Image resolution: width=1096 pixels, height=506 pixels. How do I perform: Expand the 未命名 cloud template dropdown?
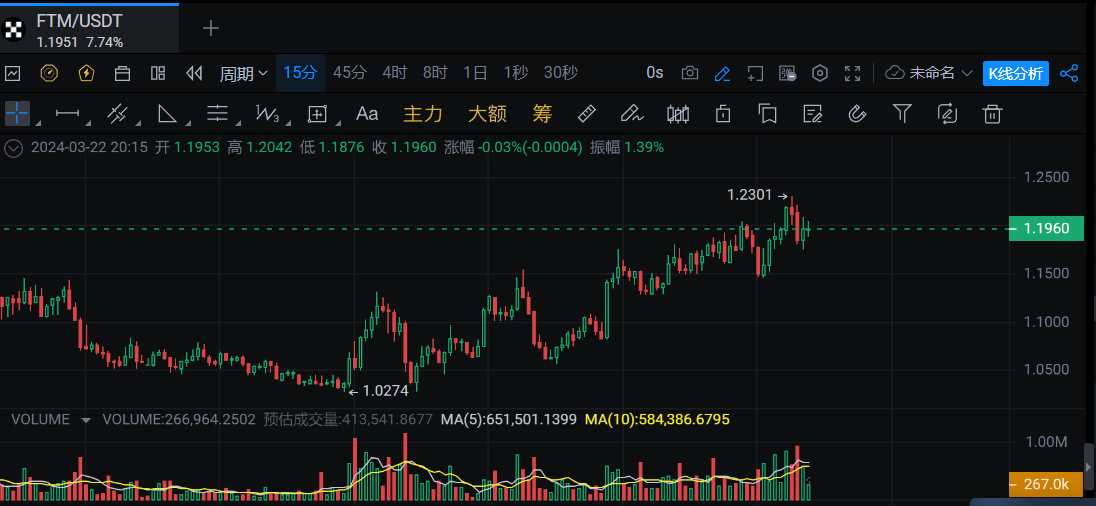pos(930,73)
